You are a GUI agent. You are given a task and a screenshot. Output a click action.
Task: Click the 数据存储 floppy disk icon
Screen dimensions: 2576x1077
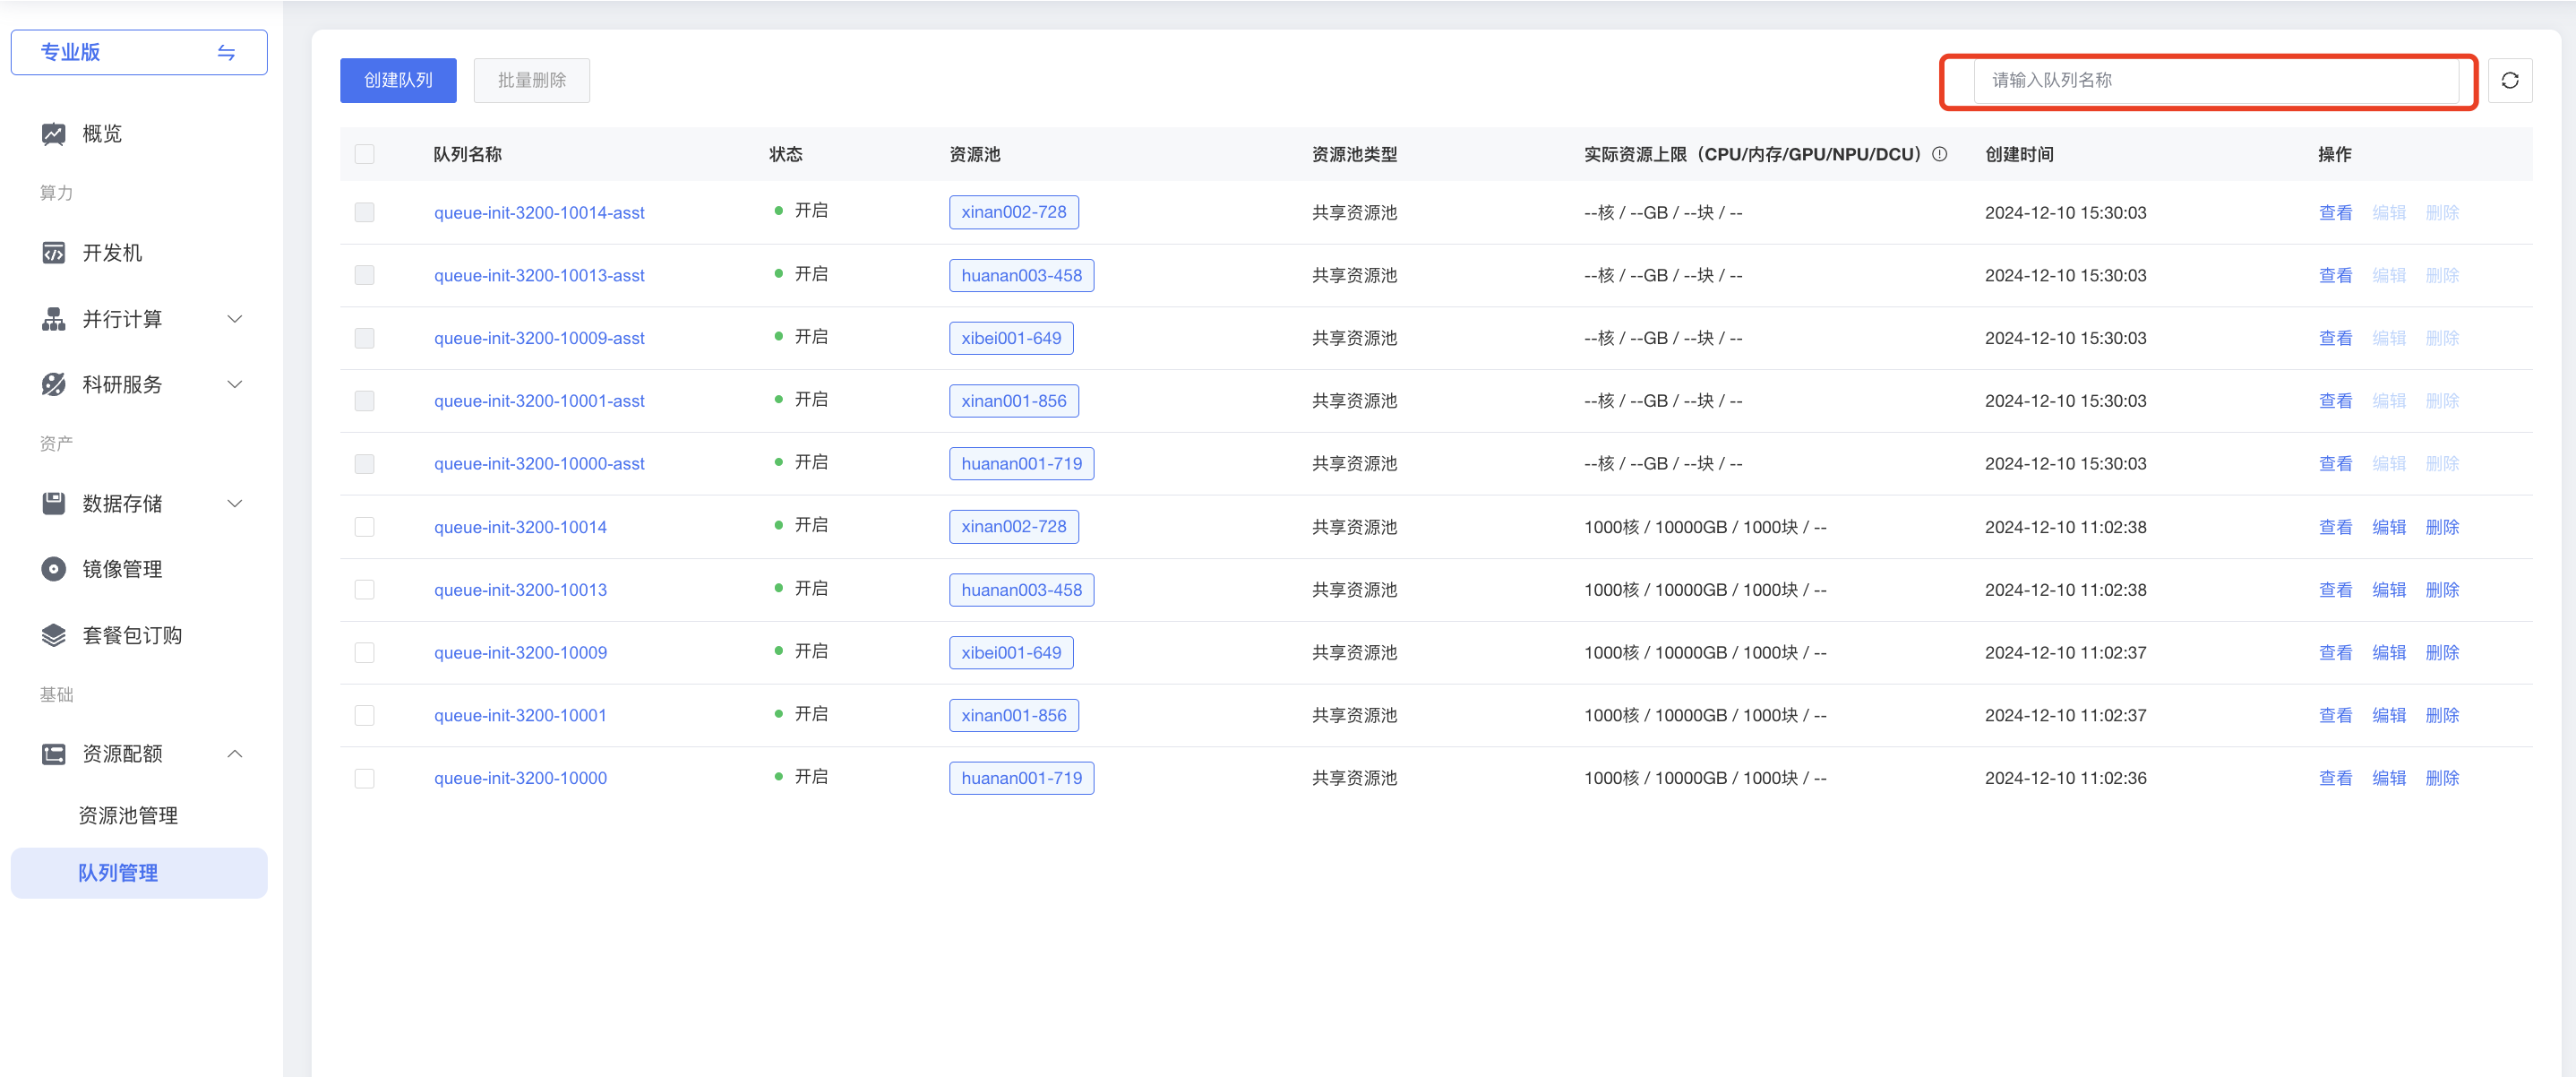click(x=53, y=503)
